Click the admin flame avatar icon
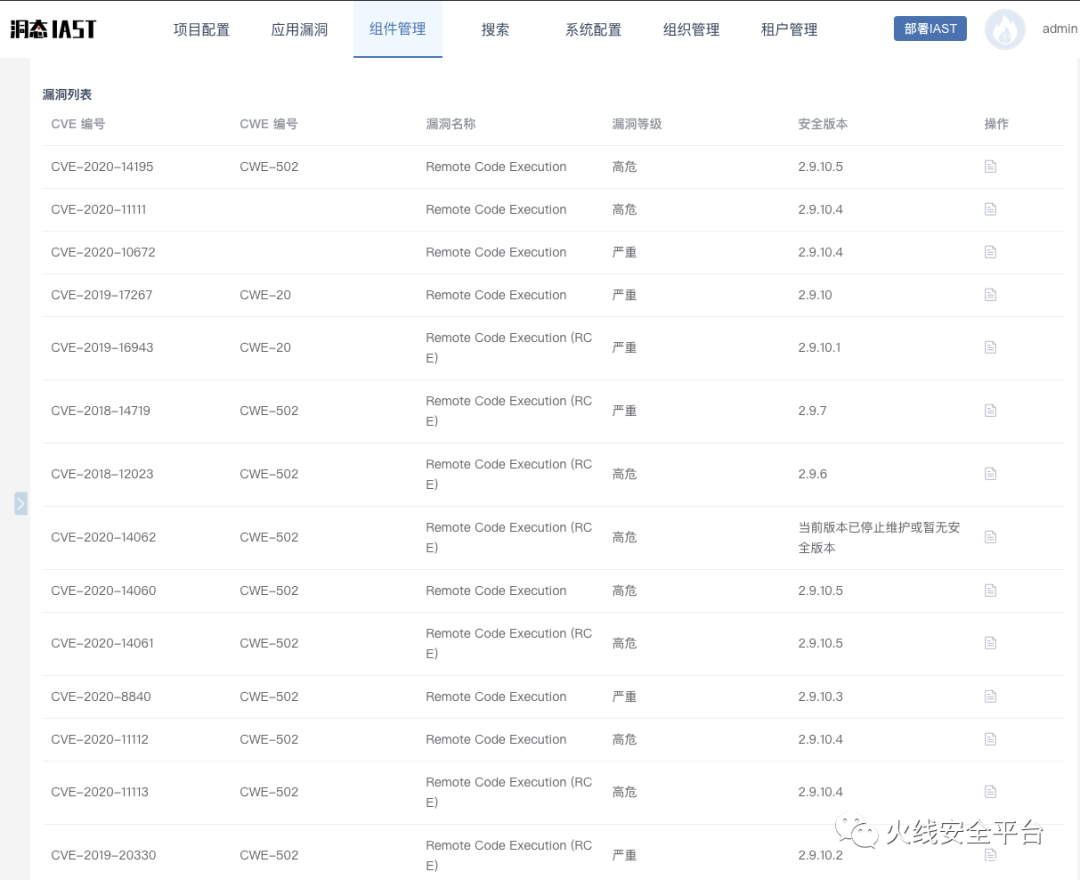The width and height of the screenshot is (1080, 880). [1004, 30]
